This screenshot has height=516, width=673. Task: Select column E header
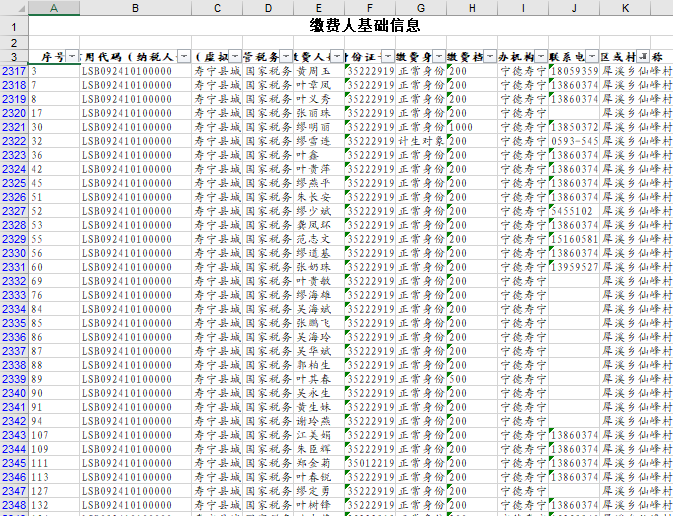point(319,8)
